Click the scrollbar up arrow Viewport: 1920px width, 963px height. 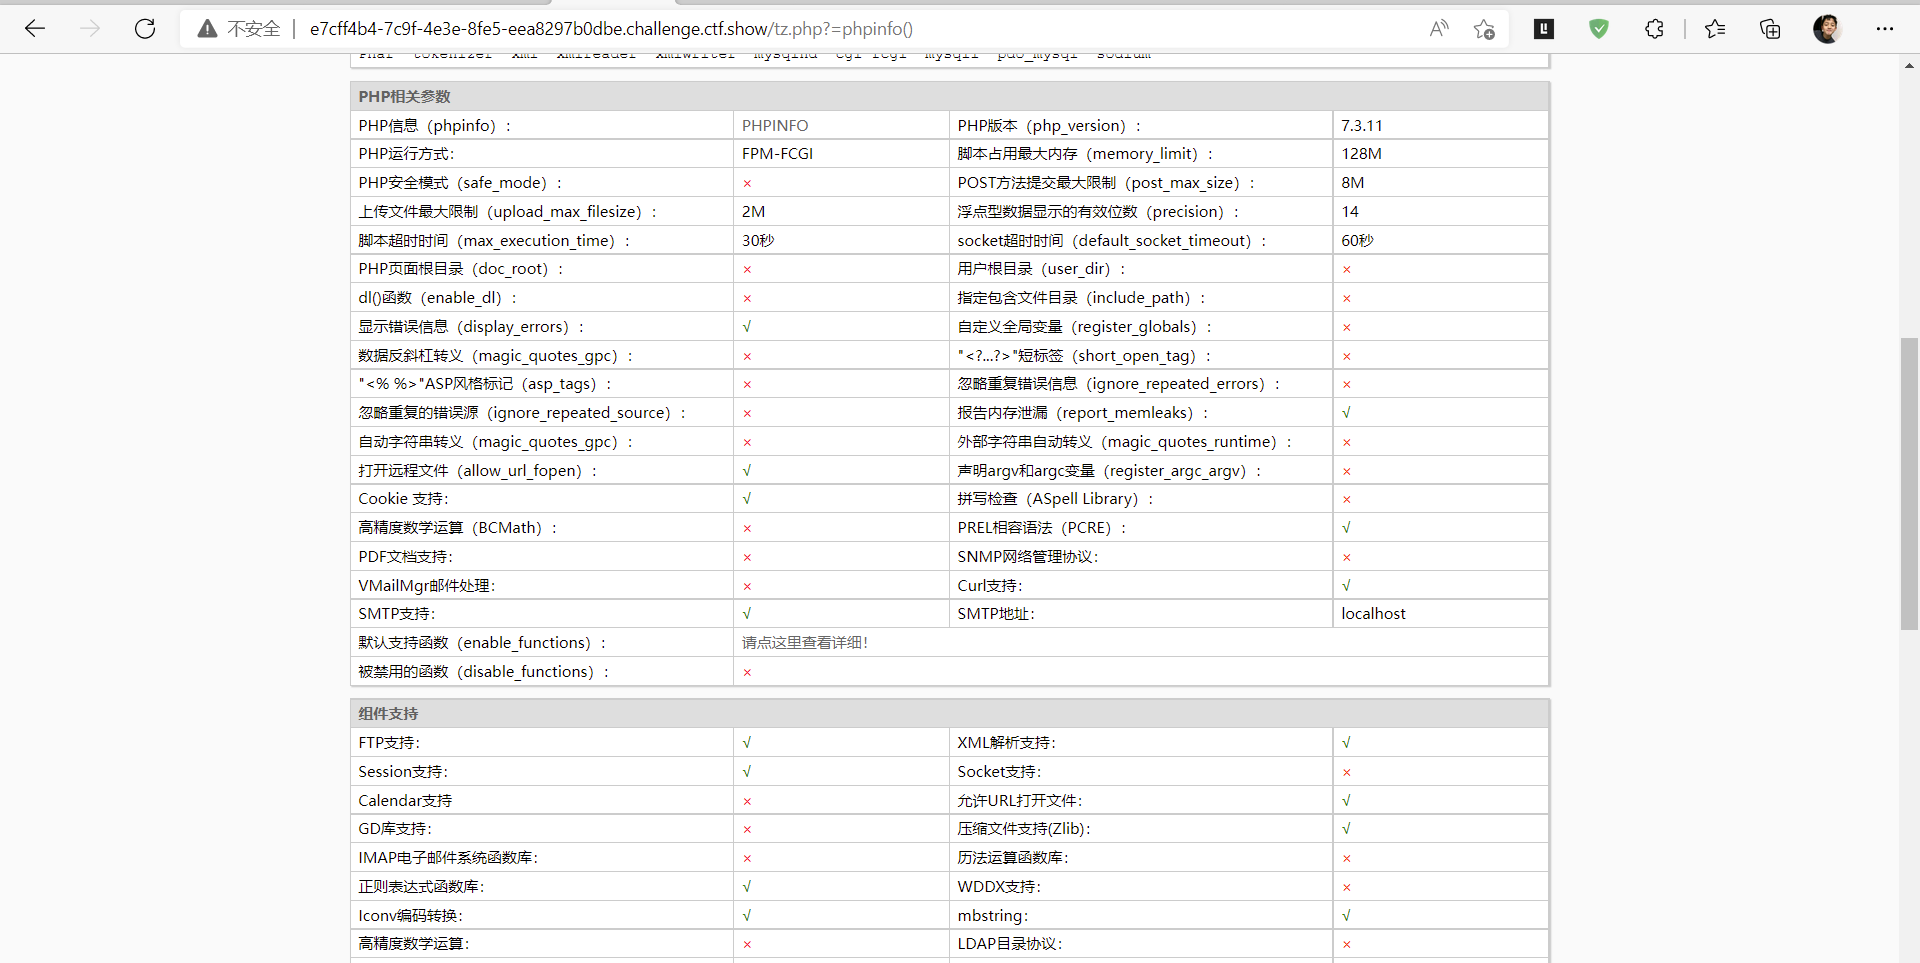click(1909, 66)
